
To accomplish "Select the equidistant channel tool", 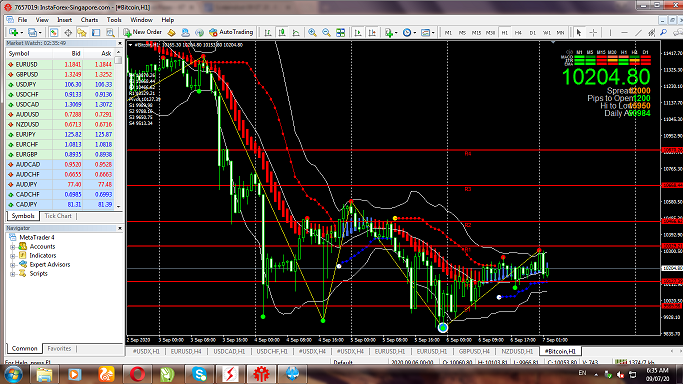I will [652, 33].
